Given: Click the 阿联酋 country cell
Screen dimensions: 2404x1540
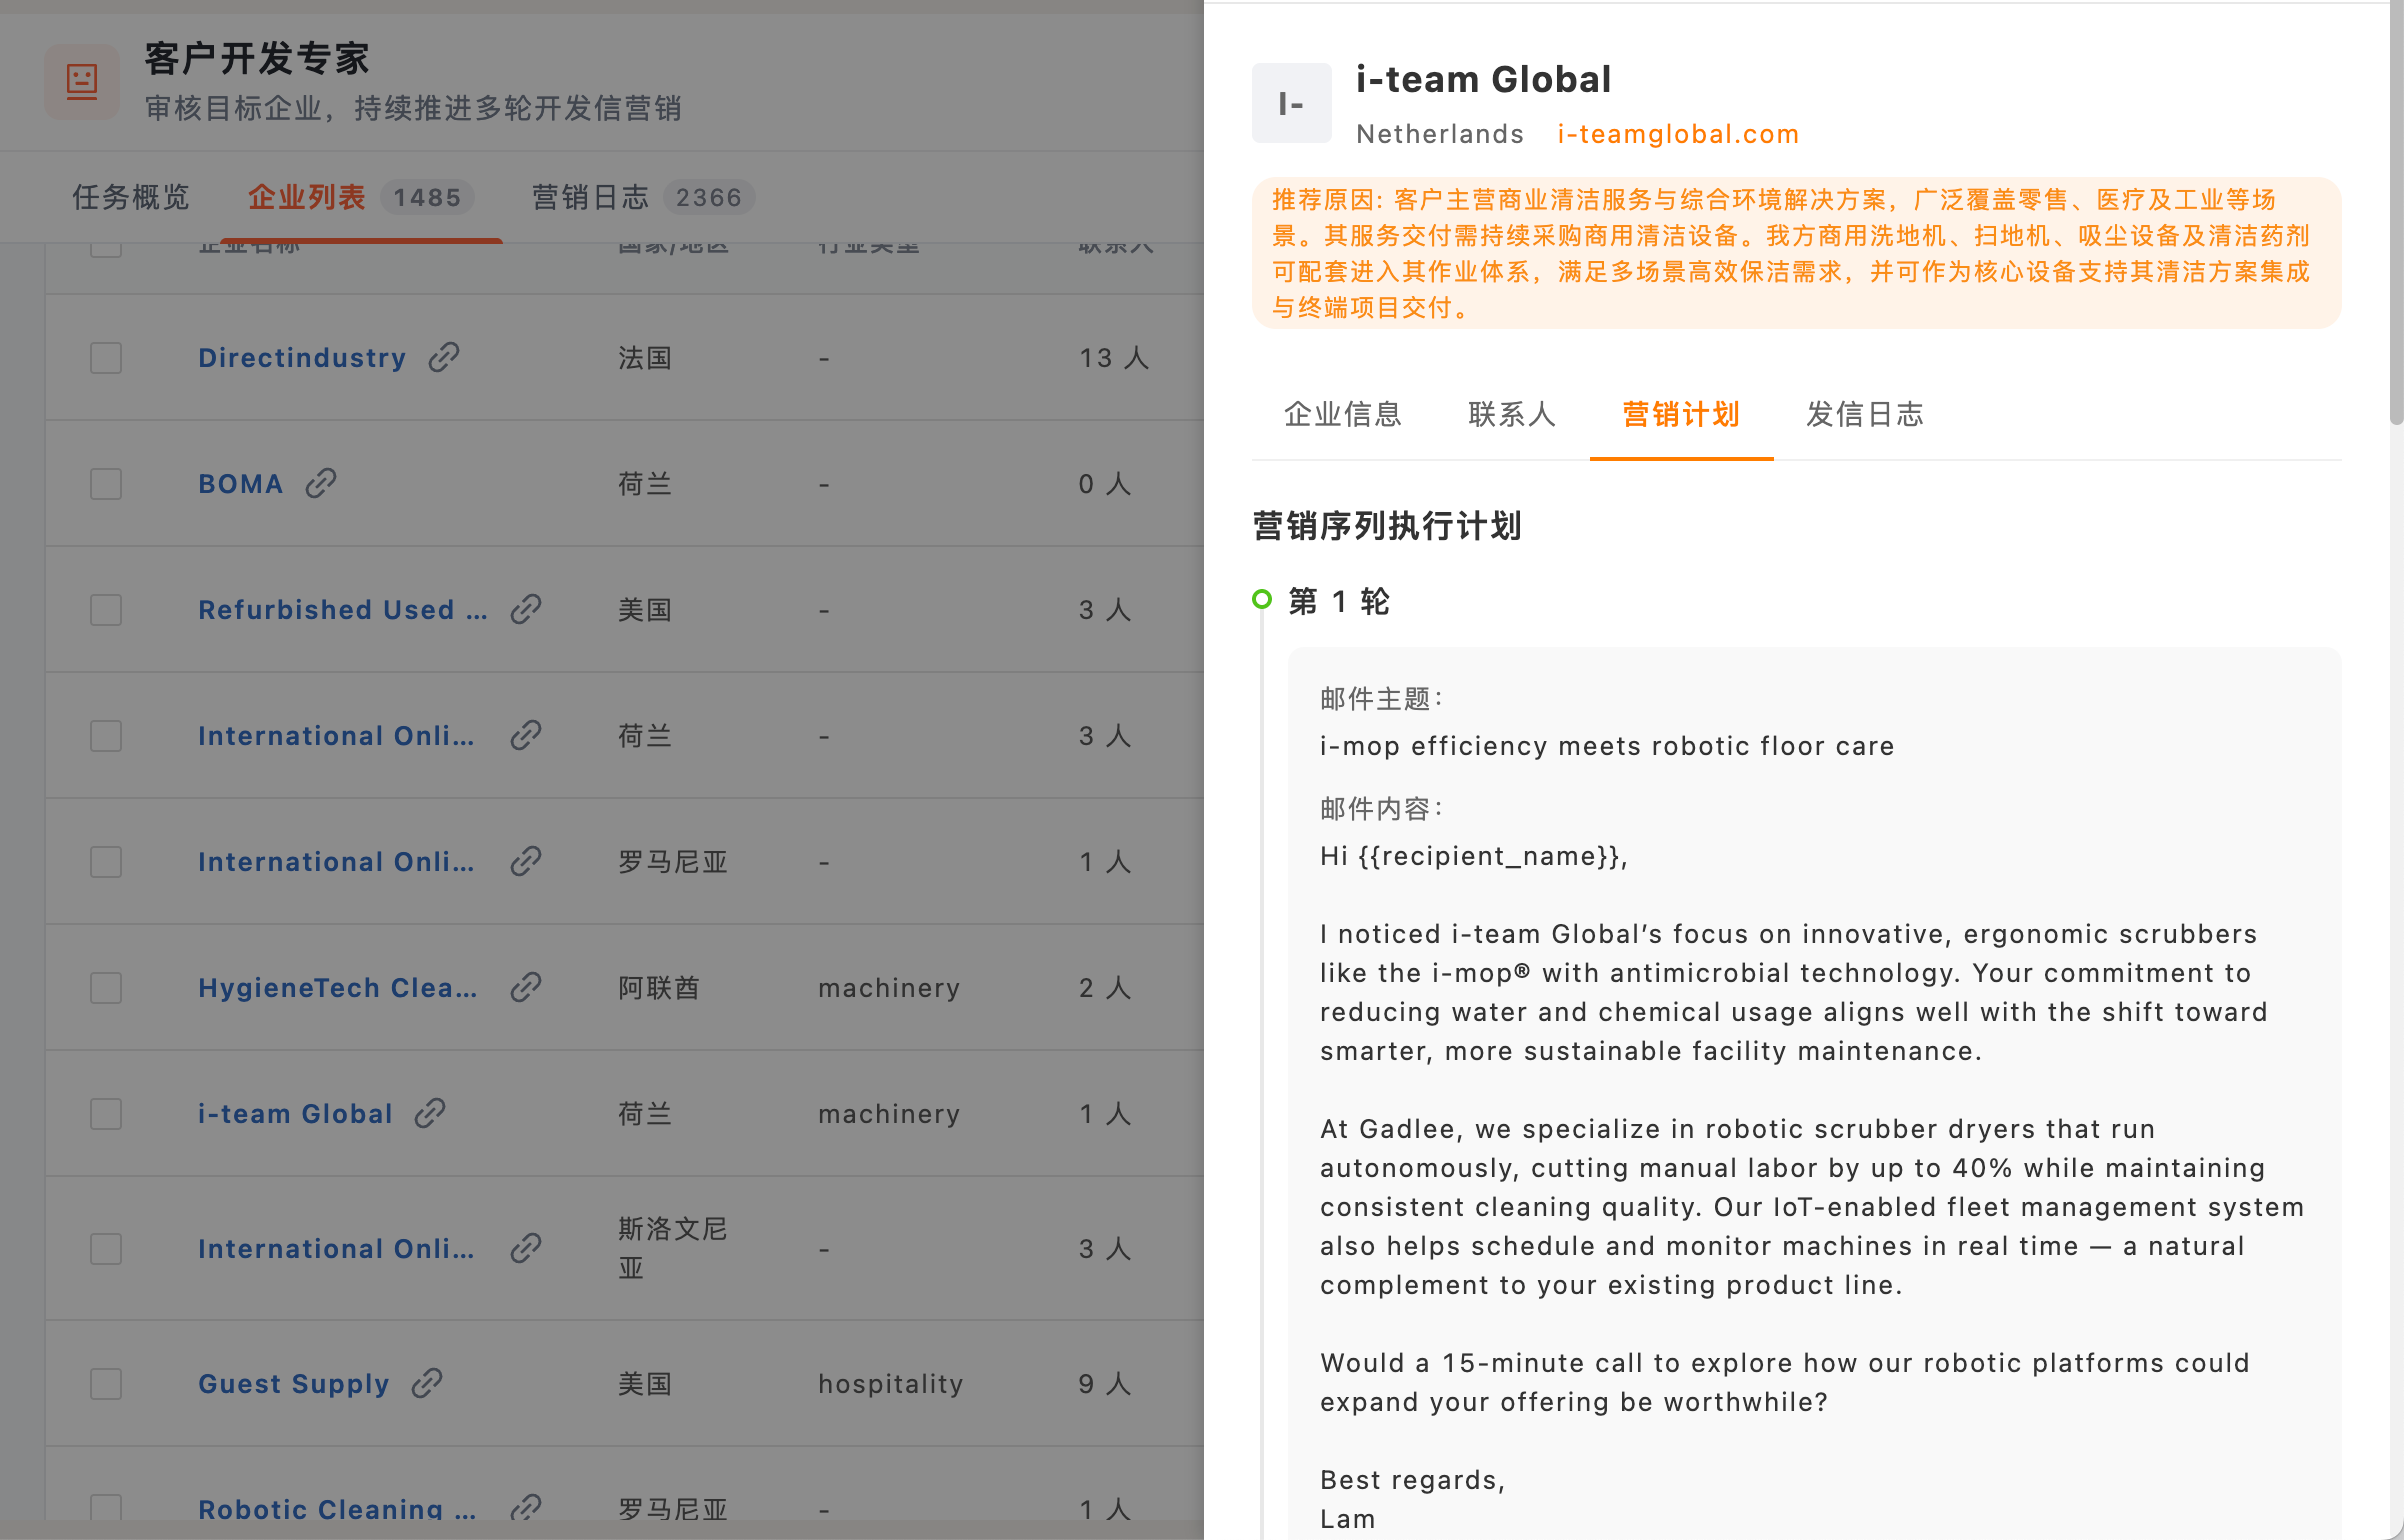Looking at the screenshot, I should pyautogui.click(x=659, y=987).
